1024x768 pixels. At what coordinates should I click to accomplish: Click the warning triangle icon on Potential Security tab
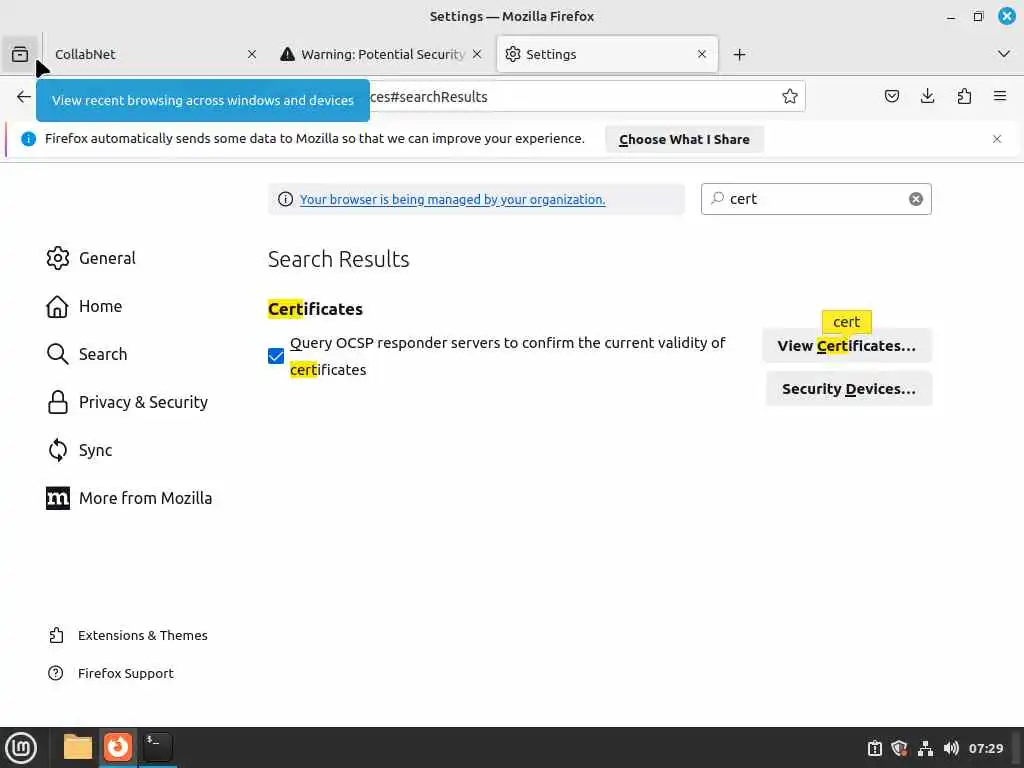point(287,54)
